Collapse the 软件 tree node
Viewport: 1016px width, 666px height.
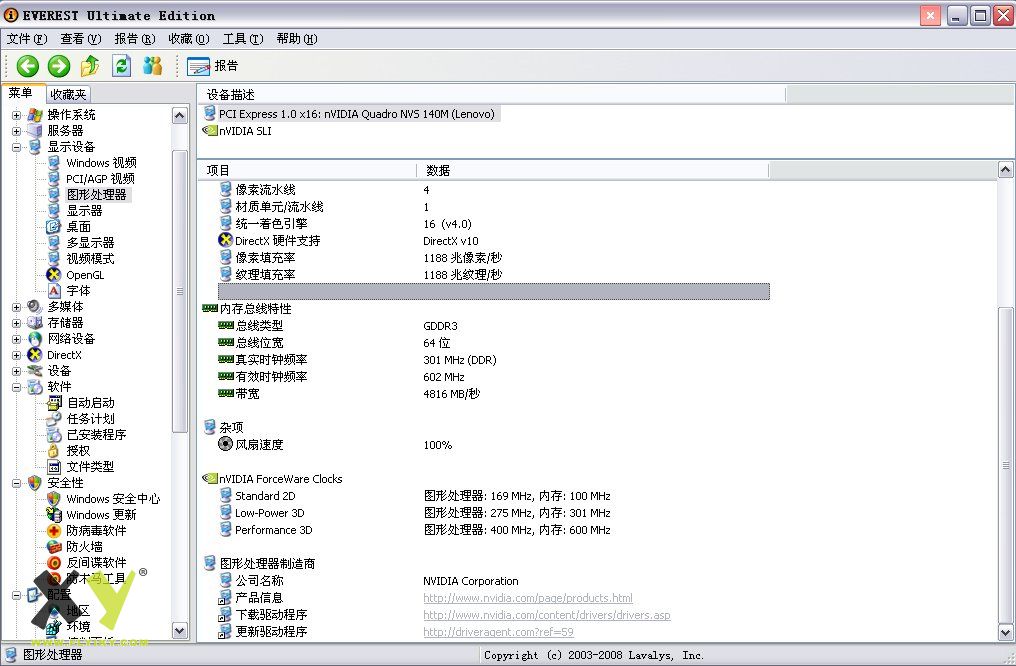(16, 387)
